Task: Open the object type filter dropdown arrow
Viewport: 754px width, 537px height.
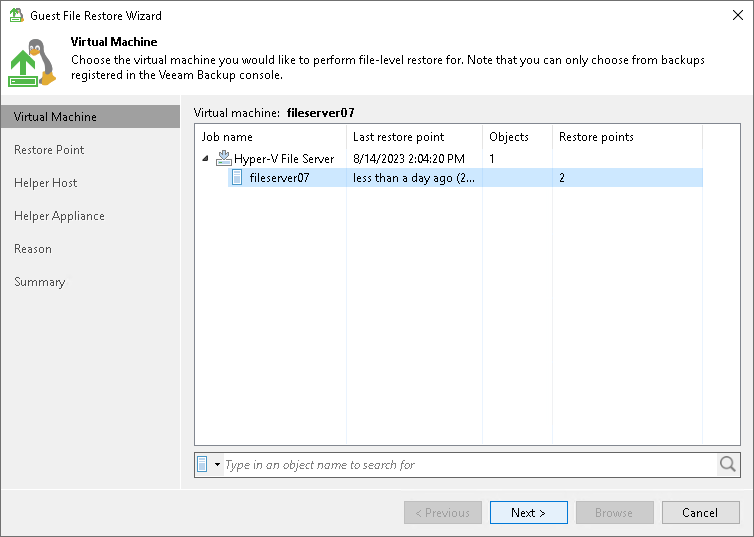Action: tap(217, 464)
